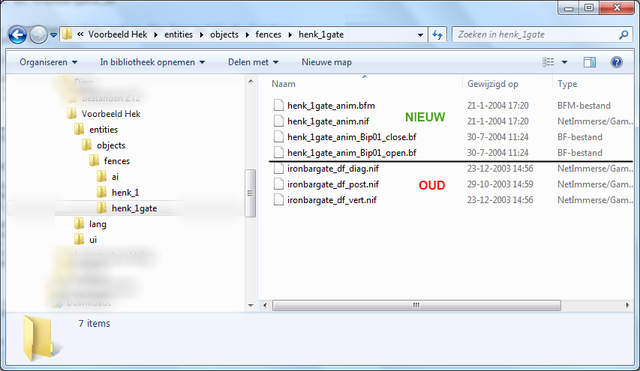Viewport: 640px width, 371px height.
Task: Click the Nieuwe map button
Action: 327,62
